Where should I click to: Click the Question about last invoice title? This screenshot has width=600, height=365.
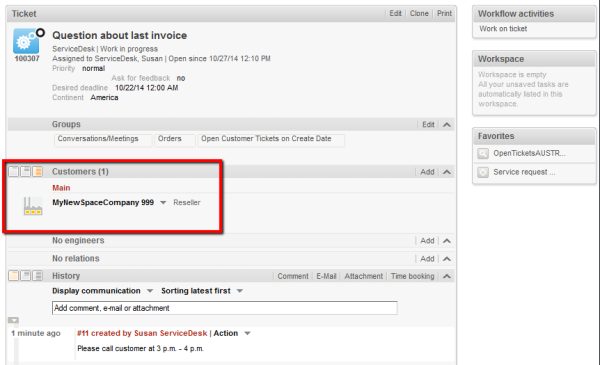119,36
